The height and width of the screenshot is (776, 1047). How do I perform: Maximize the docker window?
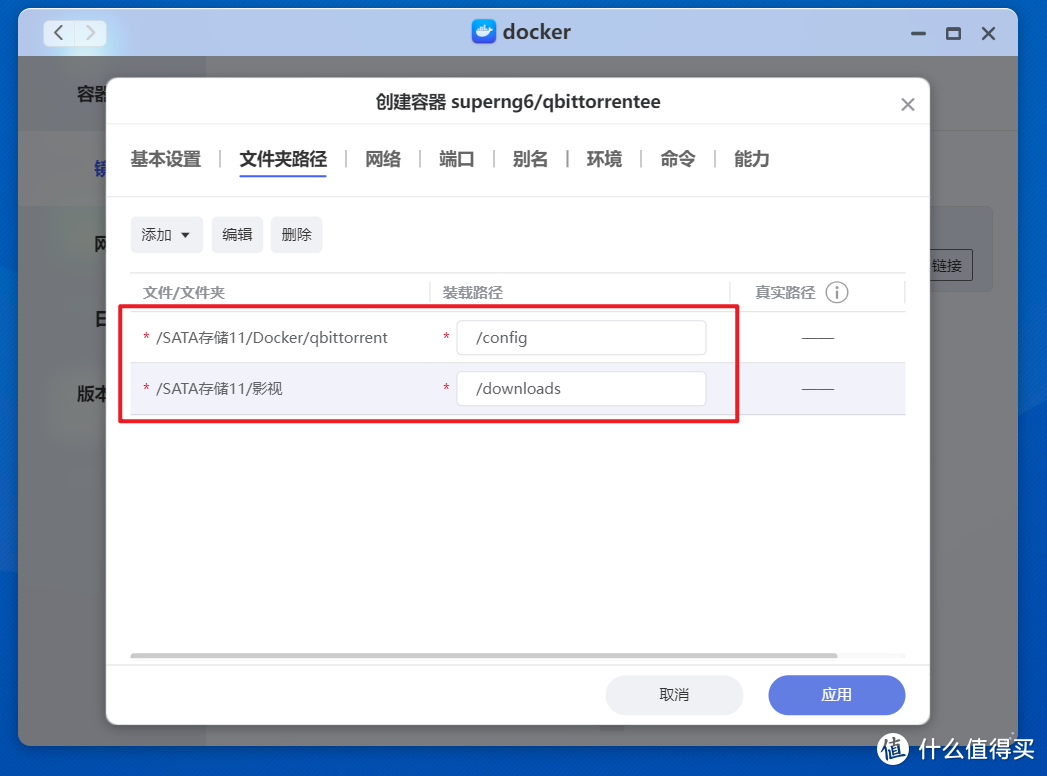(954, 33)
